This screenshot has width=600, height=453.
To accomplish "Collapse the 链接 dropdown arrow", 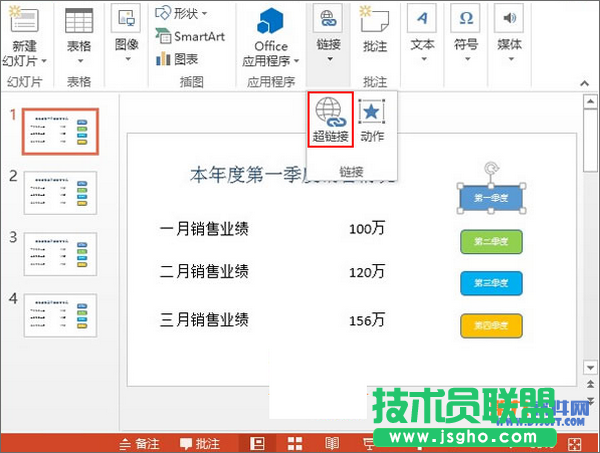I will [329, 59].
